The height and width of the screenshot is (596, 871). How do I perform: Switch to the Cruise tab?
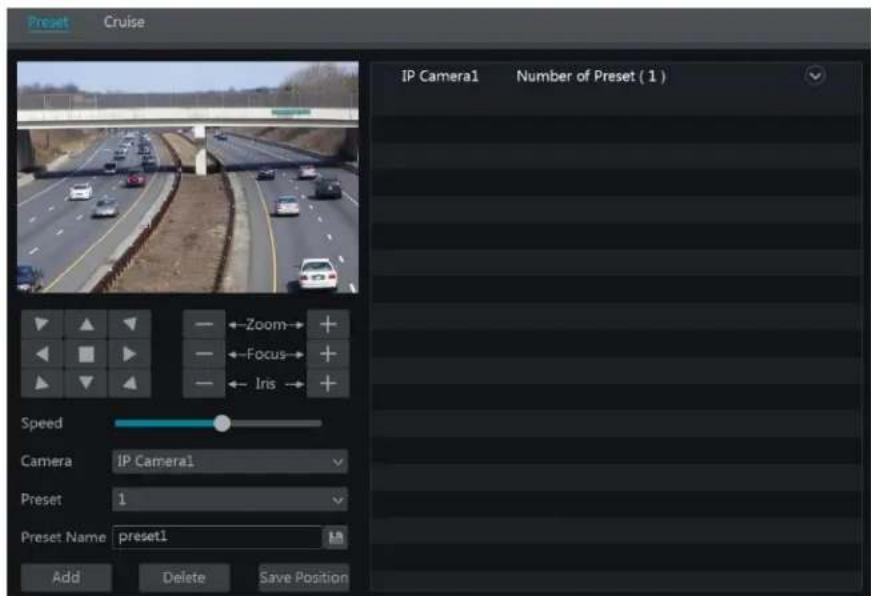point(124,22)
